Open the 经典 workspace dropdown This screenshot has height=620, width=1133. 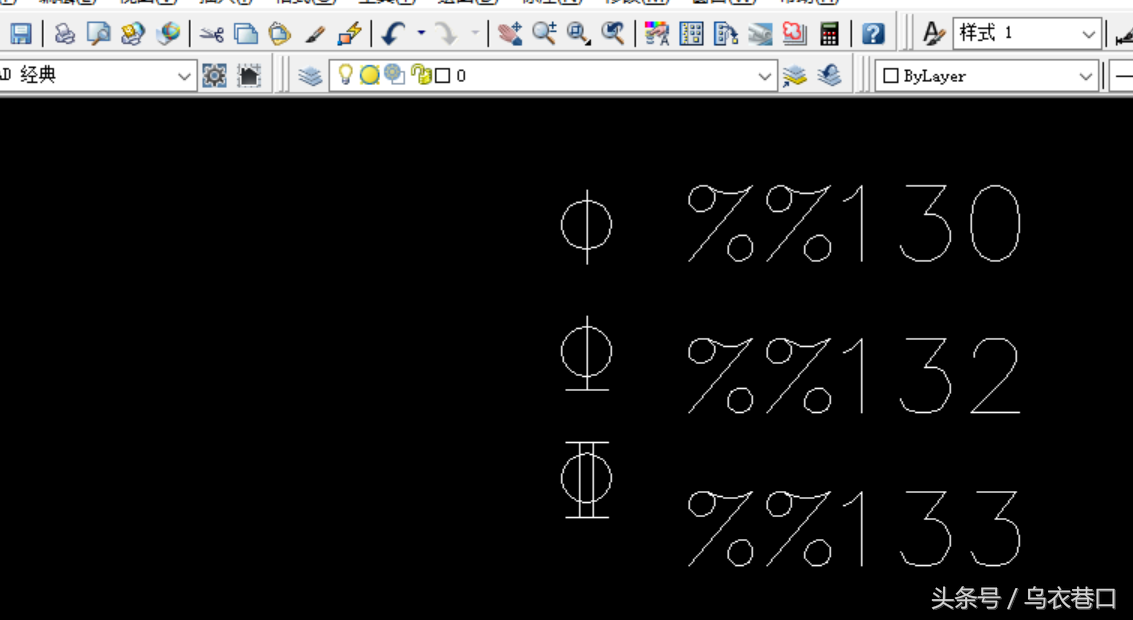point(98,75)
